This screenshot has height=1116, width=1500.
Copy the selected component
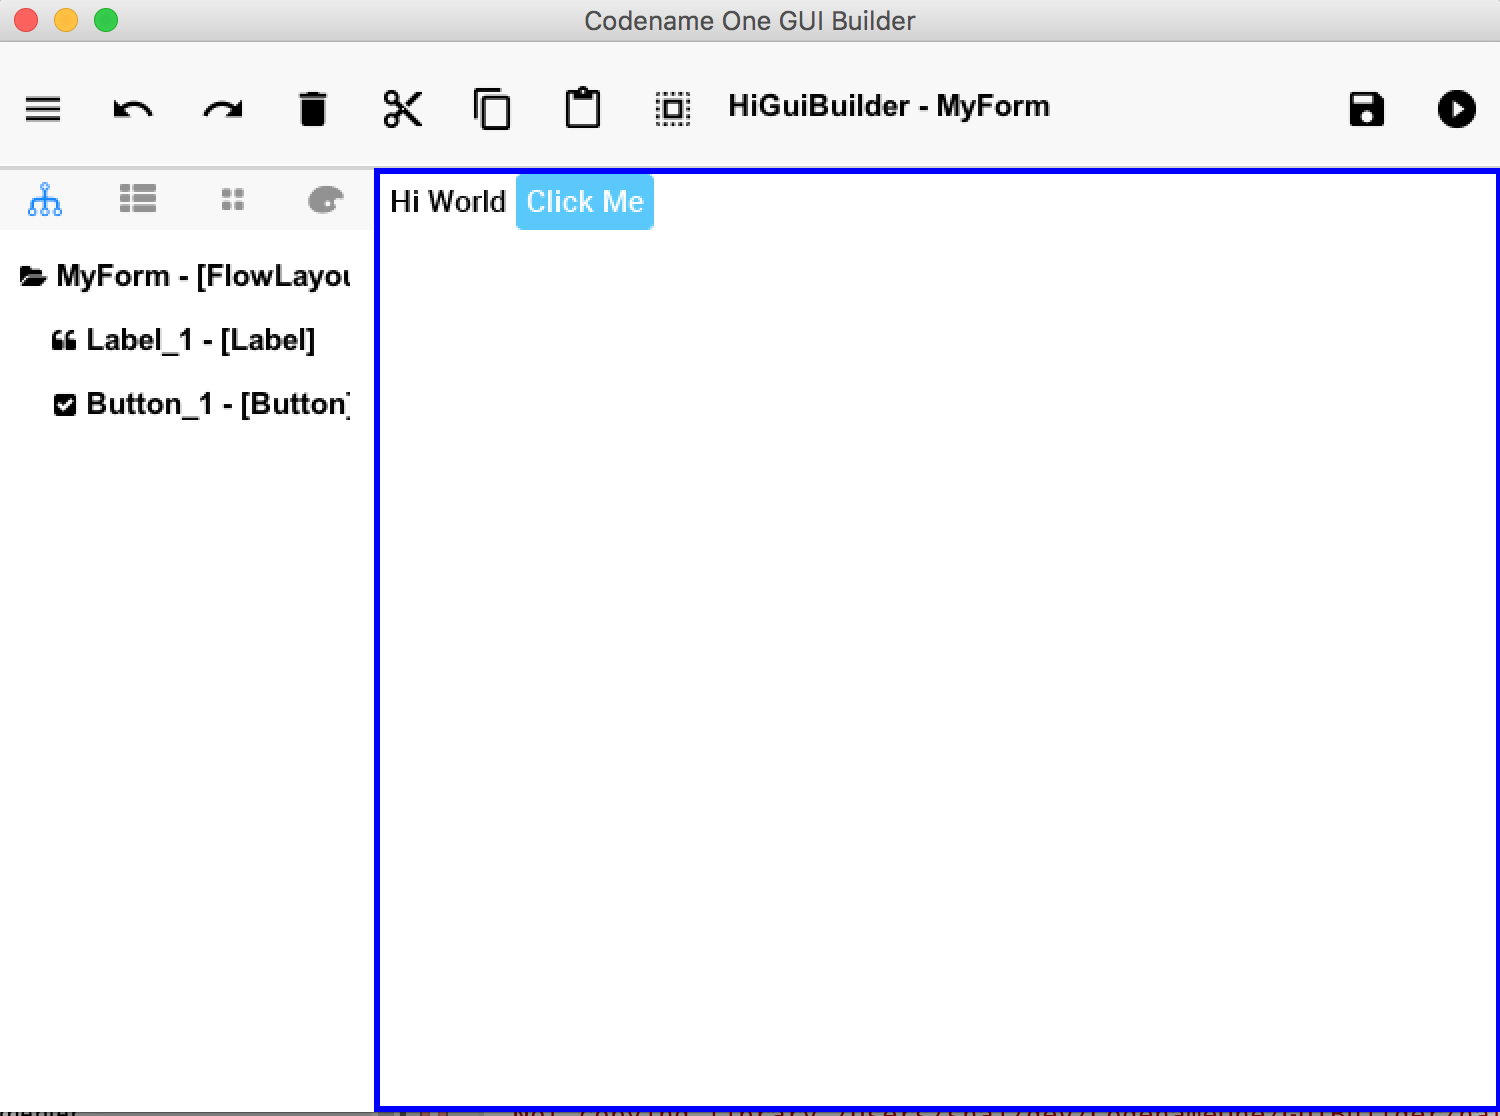pyautogui.click(x=492, y=108)
